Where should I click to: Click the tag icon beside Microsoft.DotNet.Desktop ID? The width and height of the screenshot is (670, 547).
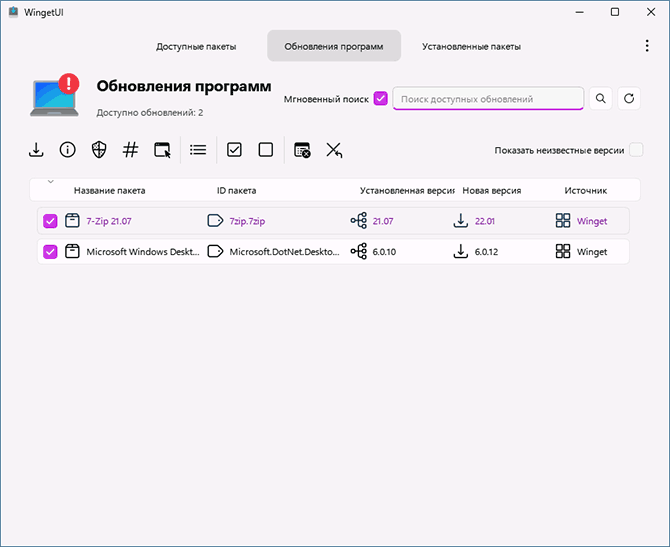(215, 251)
